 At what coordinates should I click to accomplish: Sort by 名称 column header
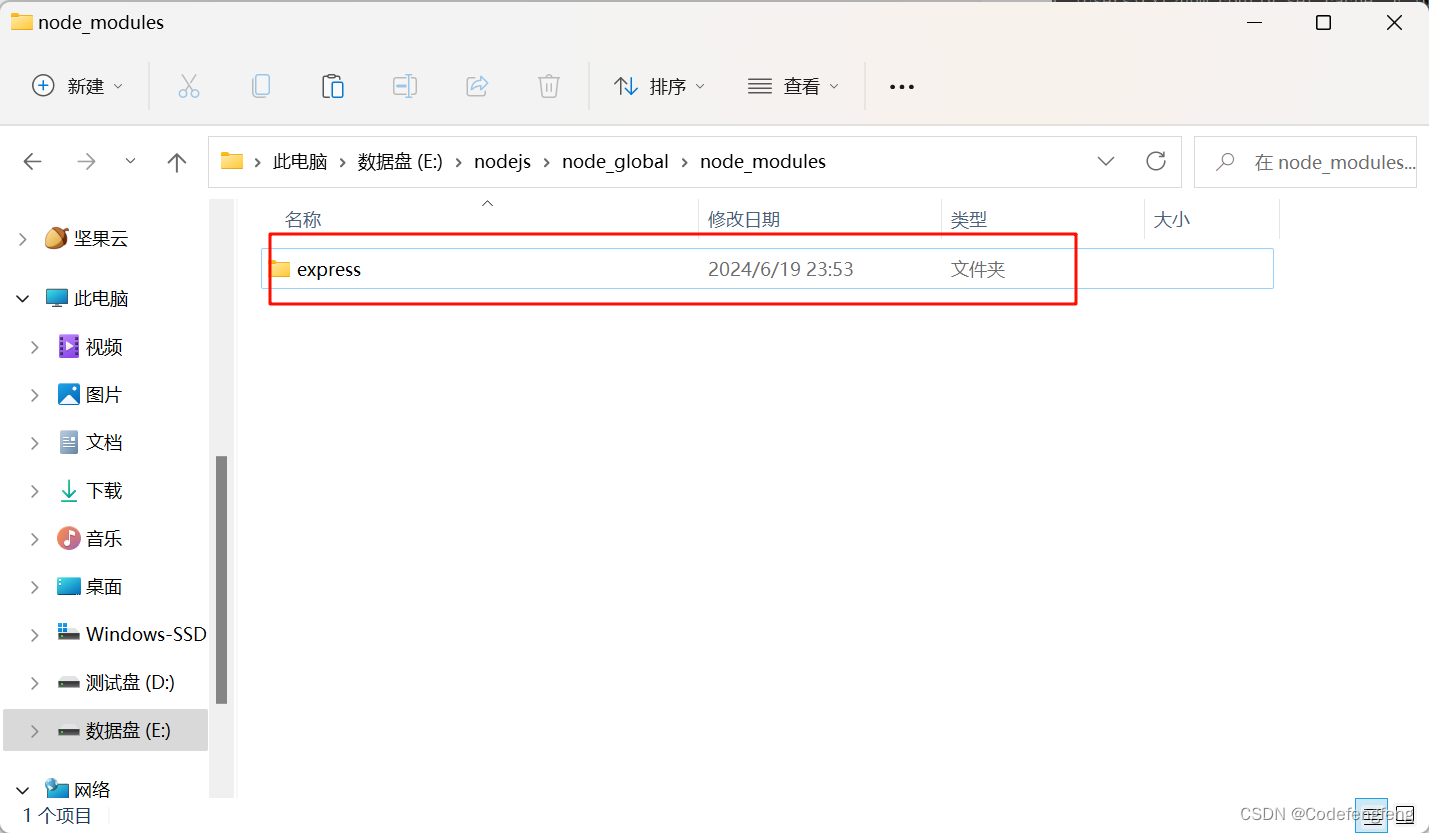(x=303, y=219)
